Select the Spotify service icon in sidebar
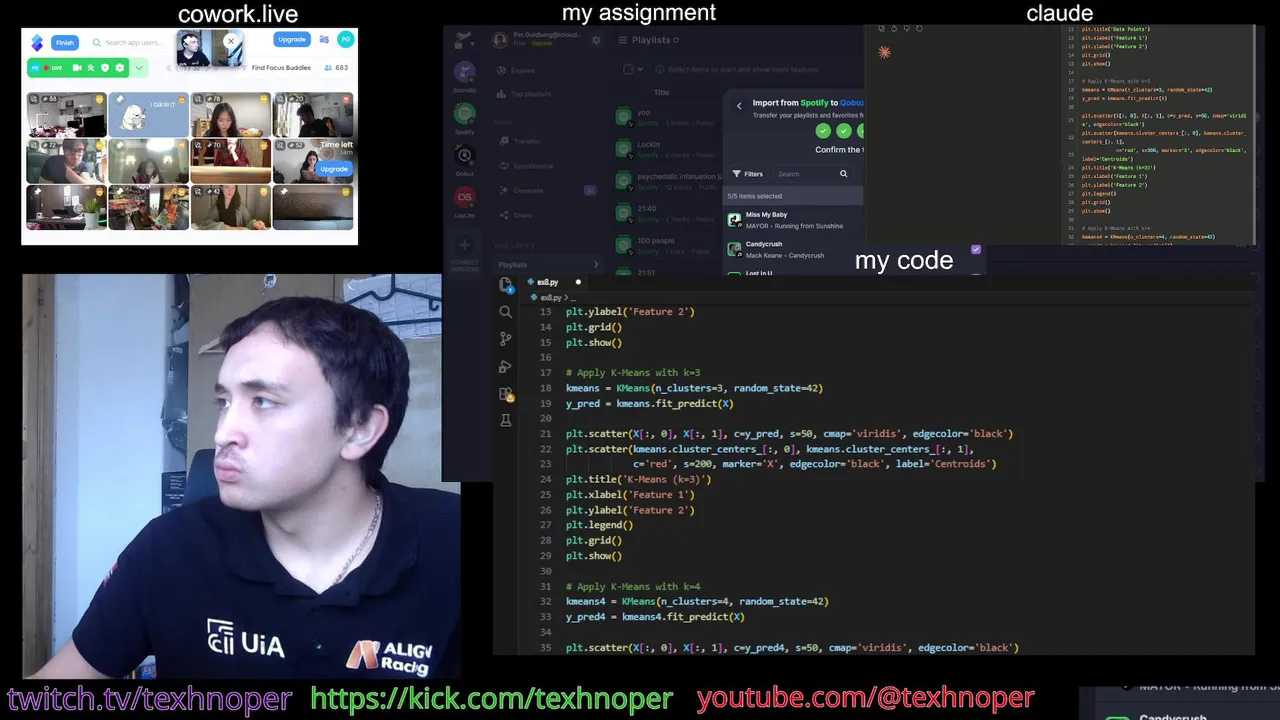 coord(465,113)
